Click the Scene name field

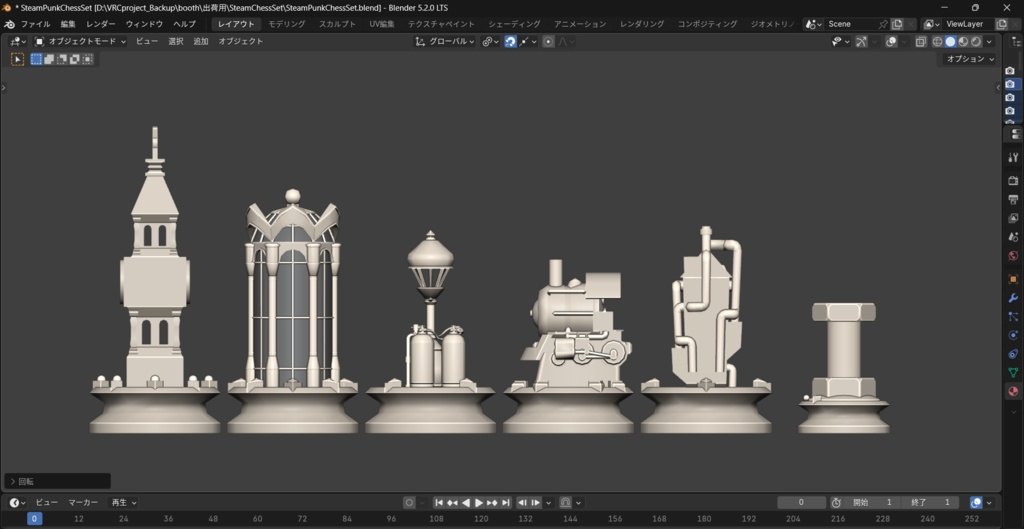[x=851, y=24]
